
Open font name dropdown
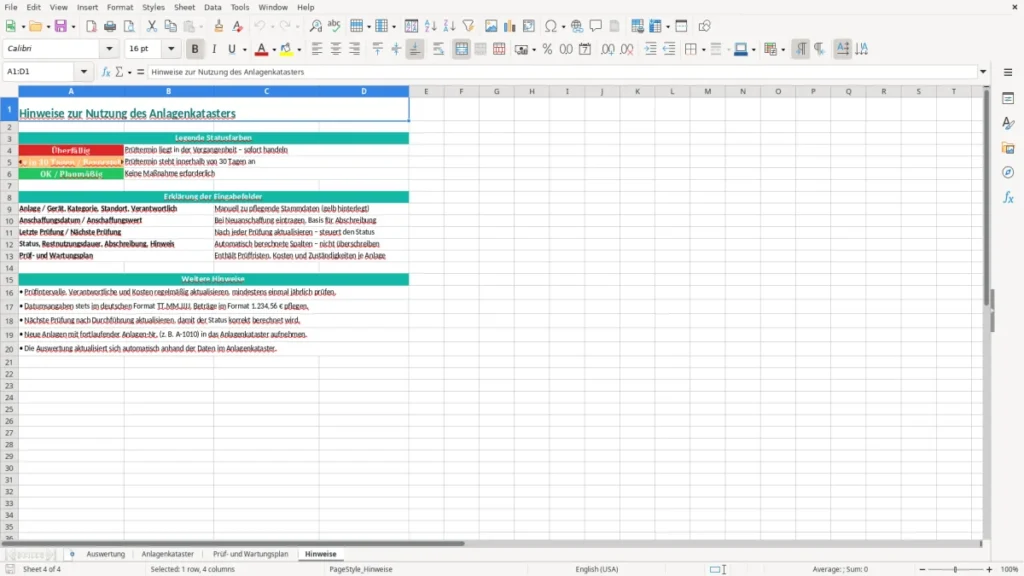[x=109, y=48]
